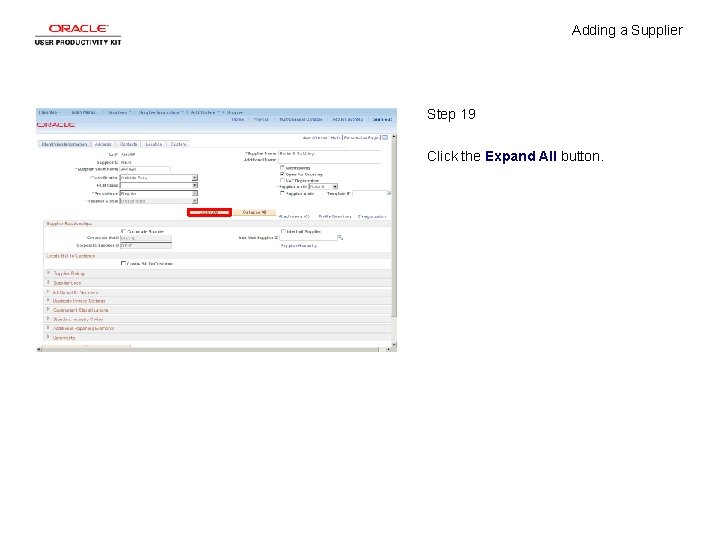
Task: Open the Supplier Information breadcrumb menu
Action: click(x=161, y=112)
